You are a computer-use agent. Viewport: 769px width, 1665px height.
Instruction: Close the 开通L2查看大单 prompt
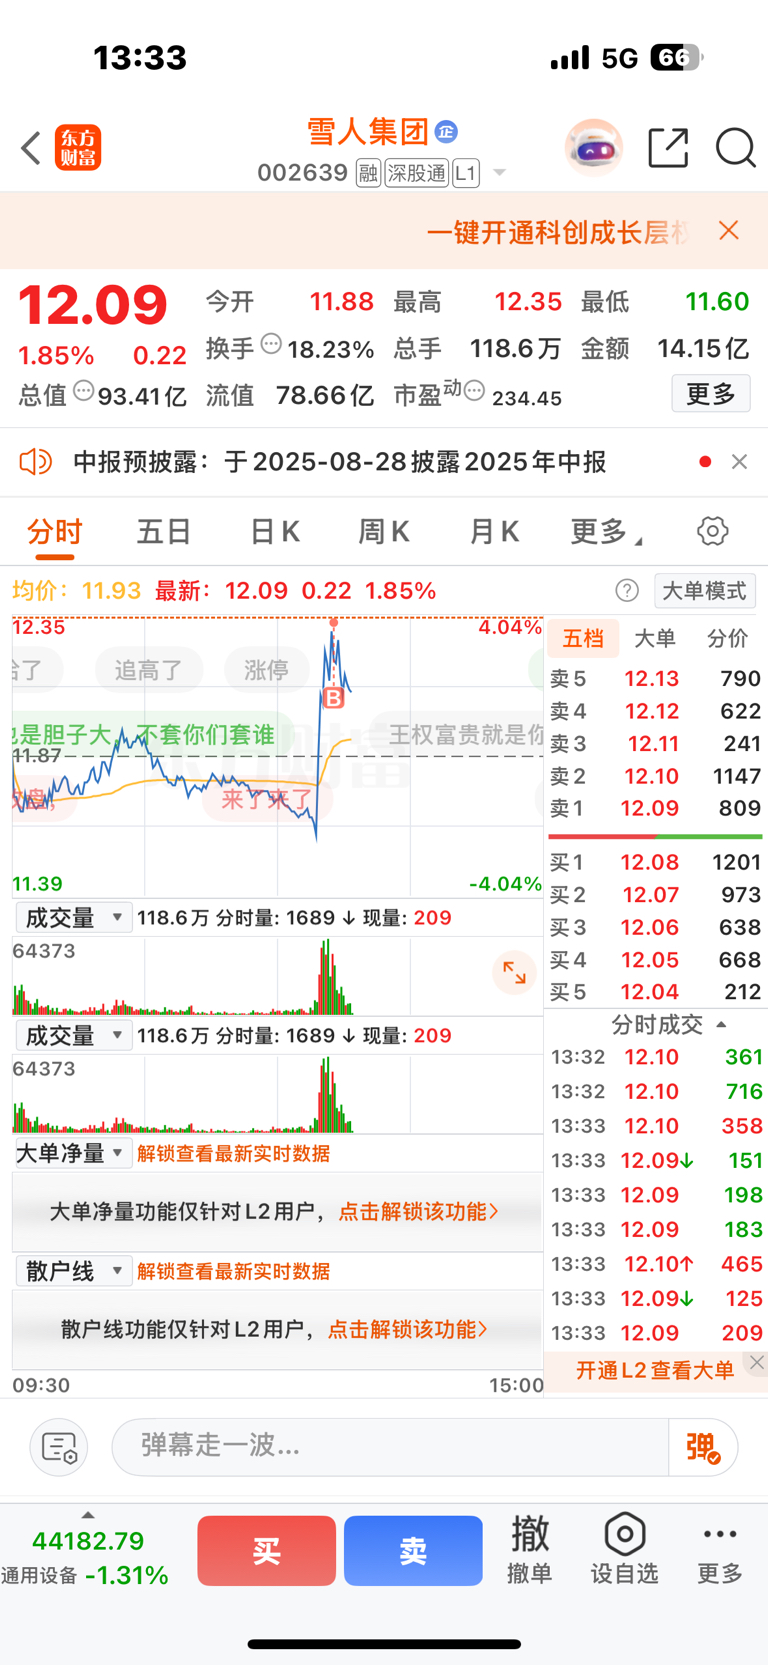click(x=757, y=1363)
